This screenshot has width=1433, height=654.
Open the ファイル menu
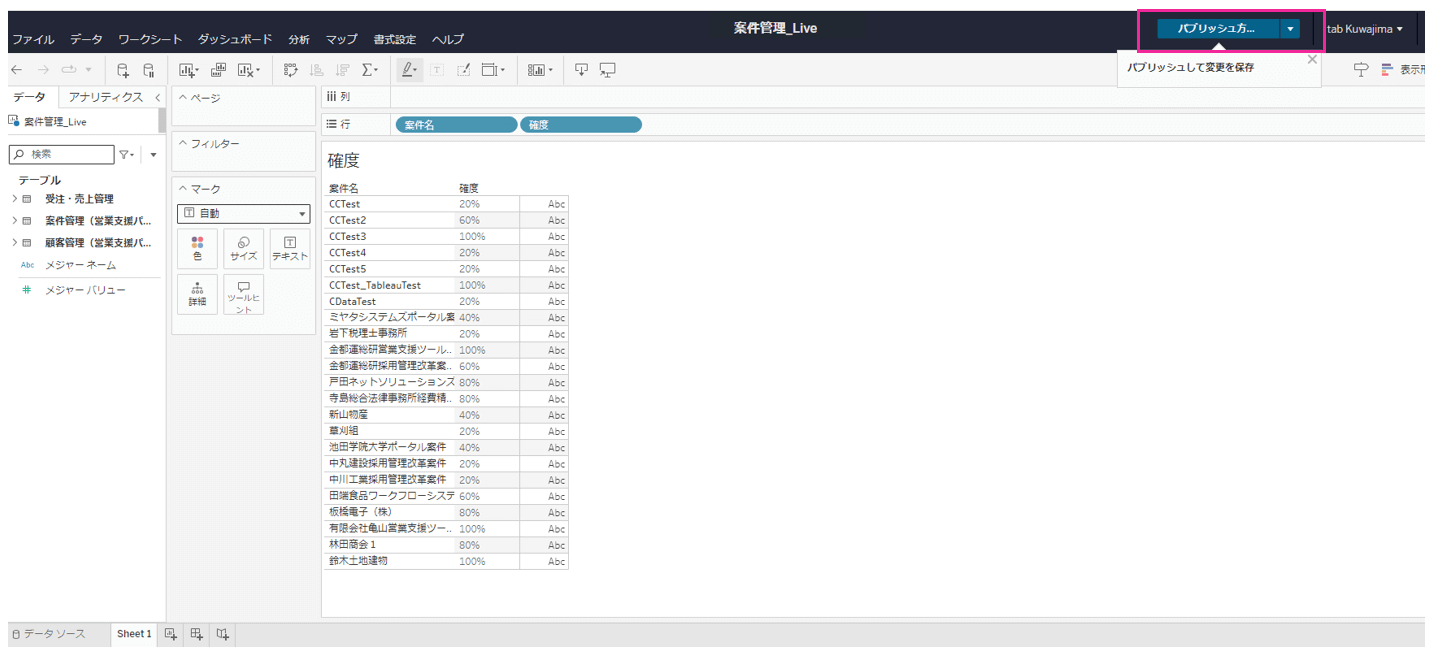[x=33, y=39]
